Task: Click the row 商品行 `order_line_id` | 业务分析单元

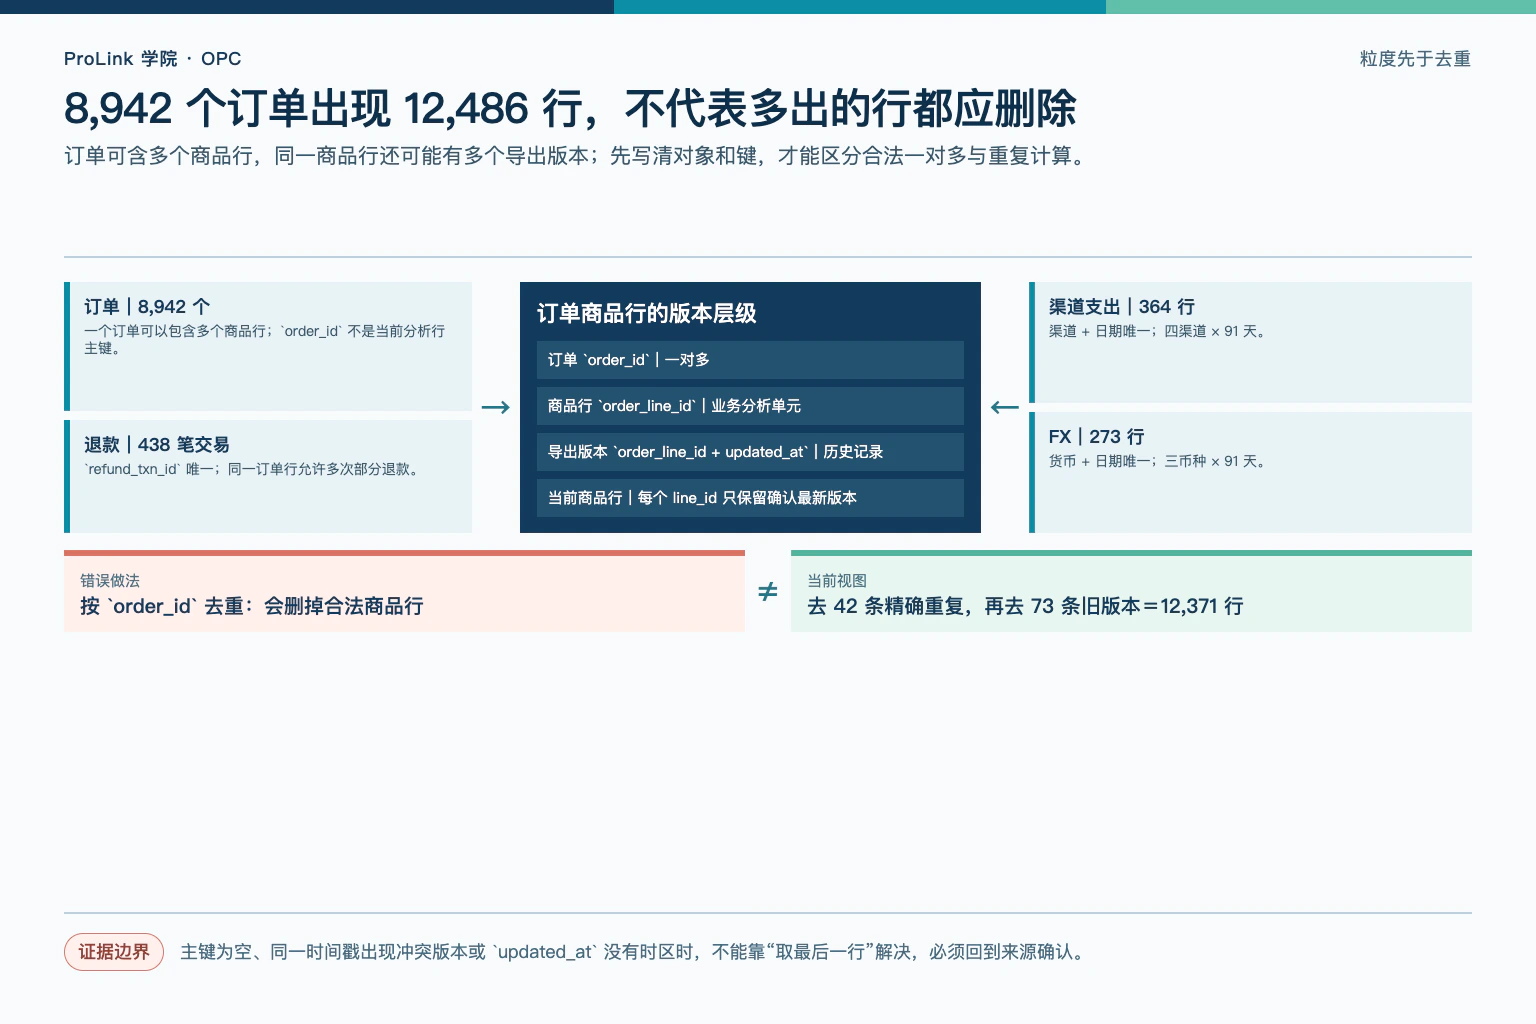Action: point(750,406)
